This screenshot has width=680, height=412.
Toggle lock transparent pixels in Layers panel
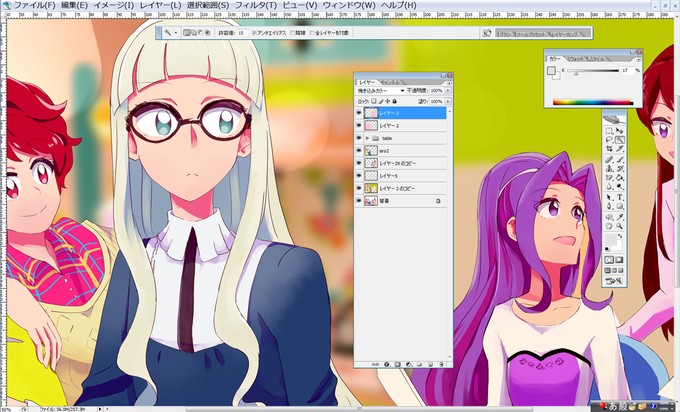[x=374, y=101]
